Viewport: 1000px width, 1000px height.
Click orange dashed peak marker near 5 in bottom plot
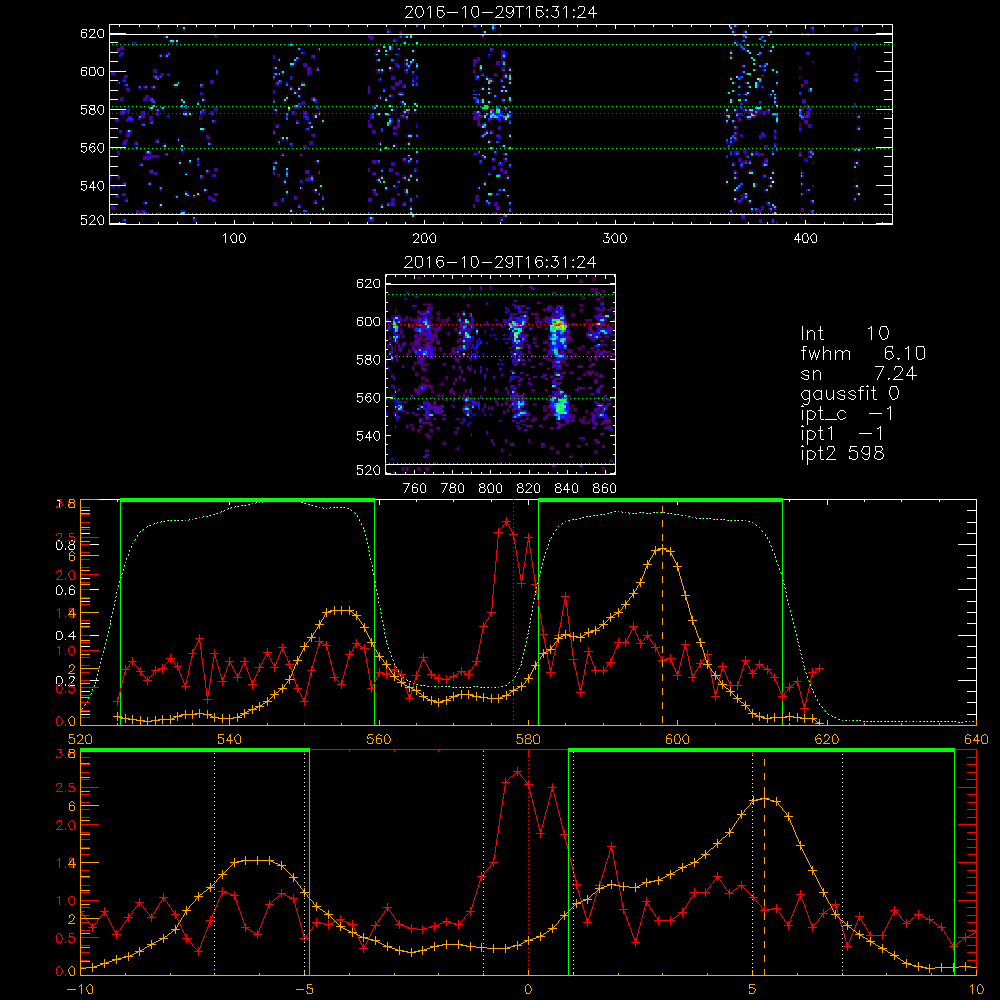[x=764, y=864]
